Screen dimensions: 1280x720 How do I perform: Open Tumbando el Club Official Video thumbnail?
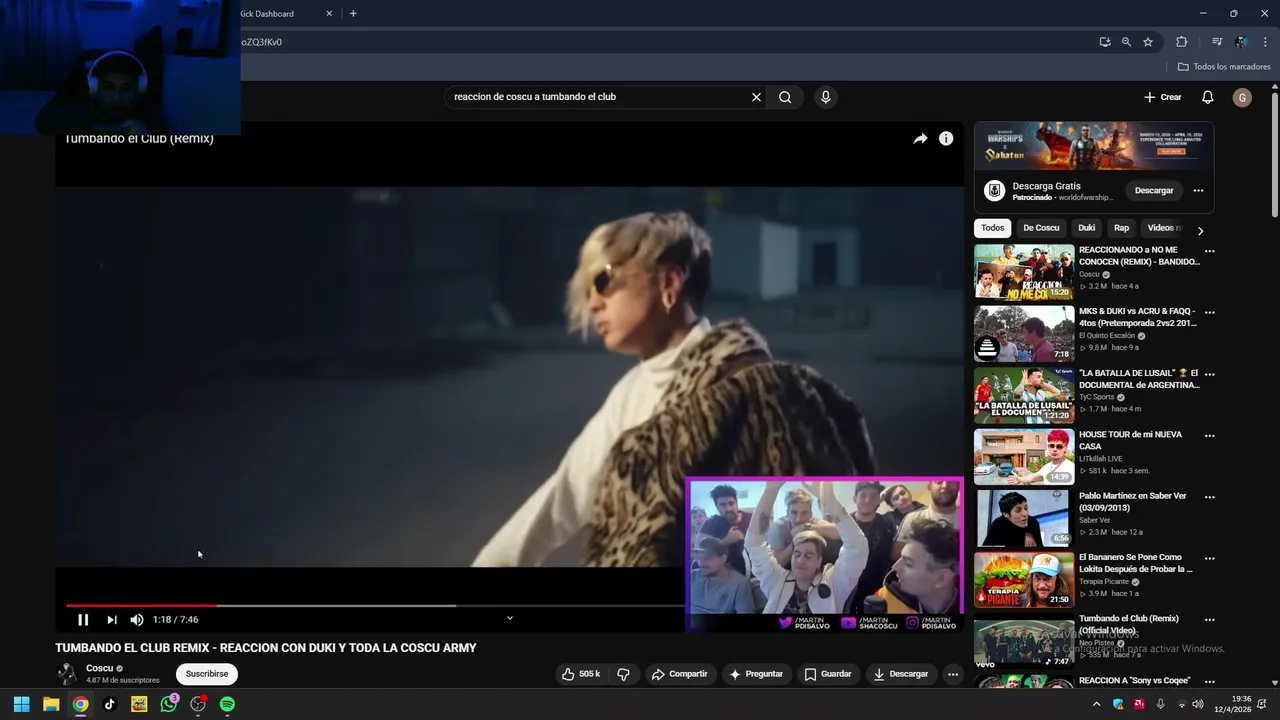point(1024,641)
